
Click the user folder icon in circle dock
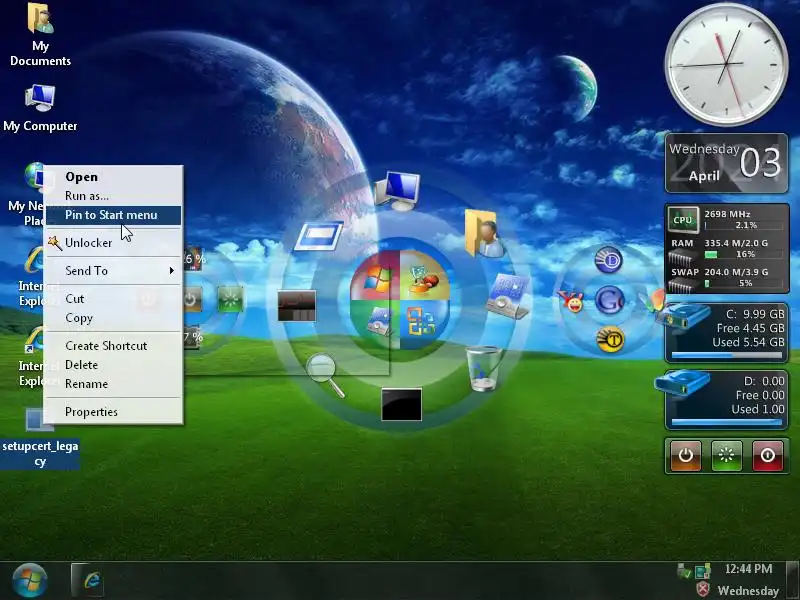(482, 233)
